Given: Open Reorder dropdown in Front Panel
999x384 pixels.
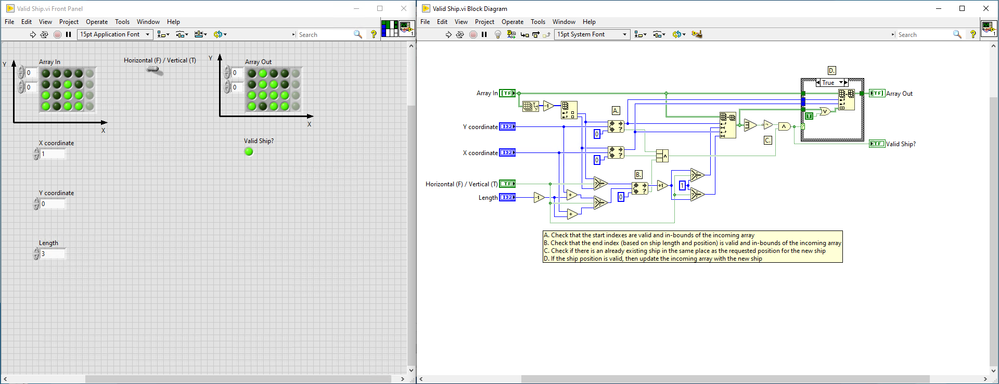Looking at the screenshot, I should point(220,34).
